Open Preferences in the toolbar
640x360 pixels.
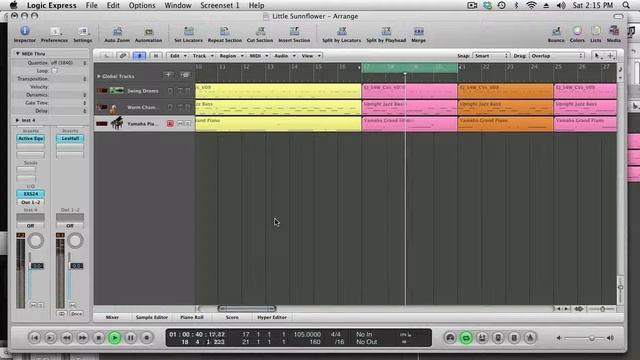click(x=54, y=34)
